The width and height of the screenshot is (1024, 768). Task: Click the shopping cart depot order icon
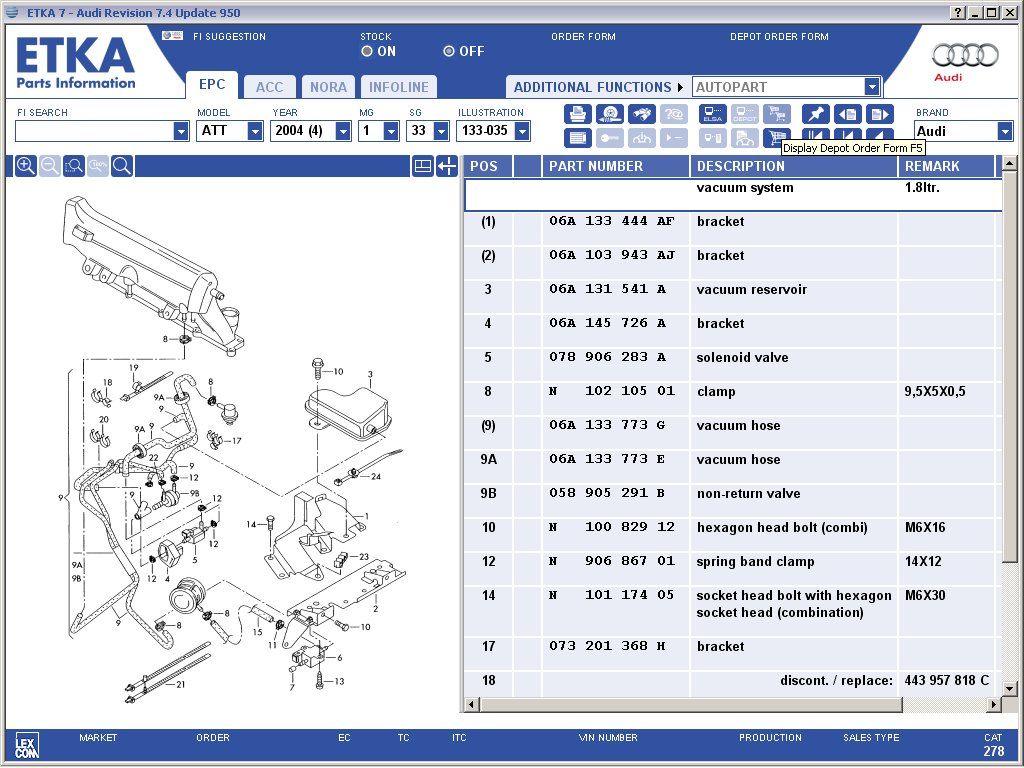(776, 138)
